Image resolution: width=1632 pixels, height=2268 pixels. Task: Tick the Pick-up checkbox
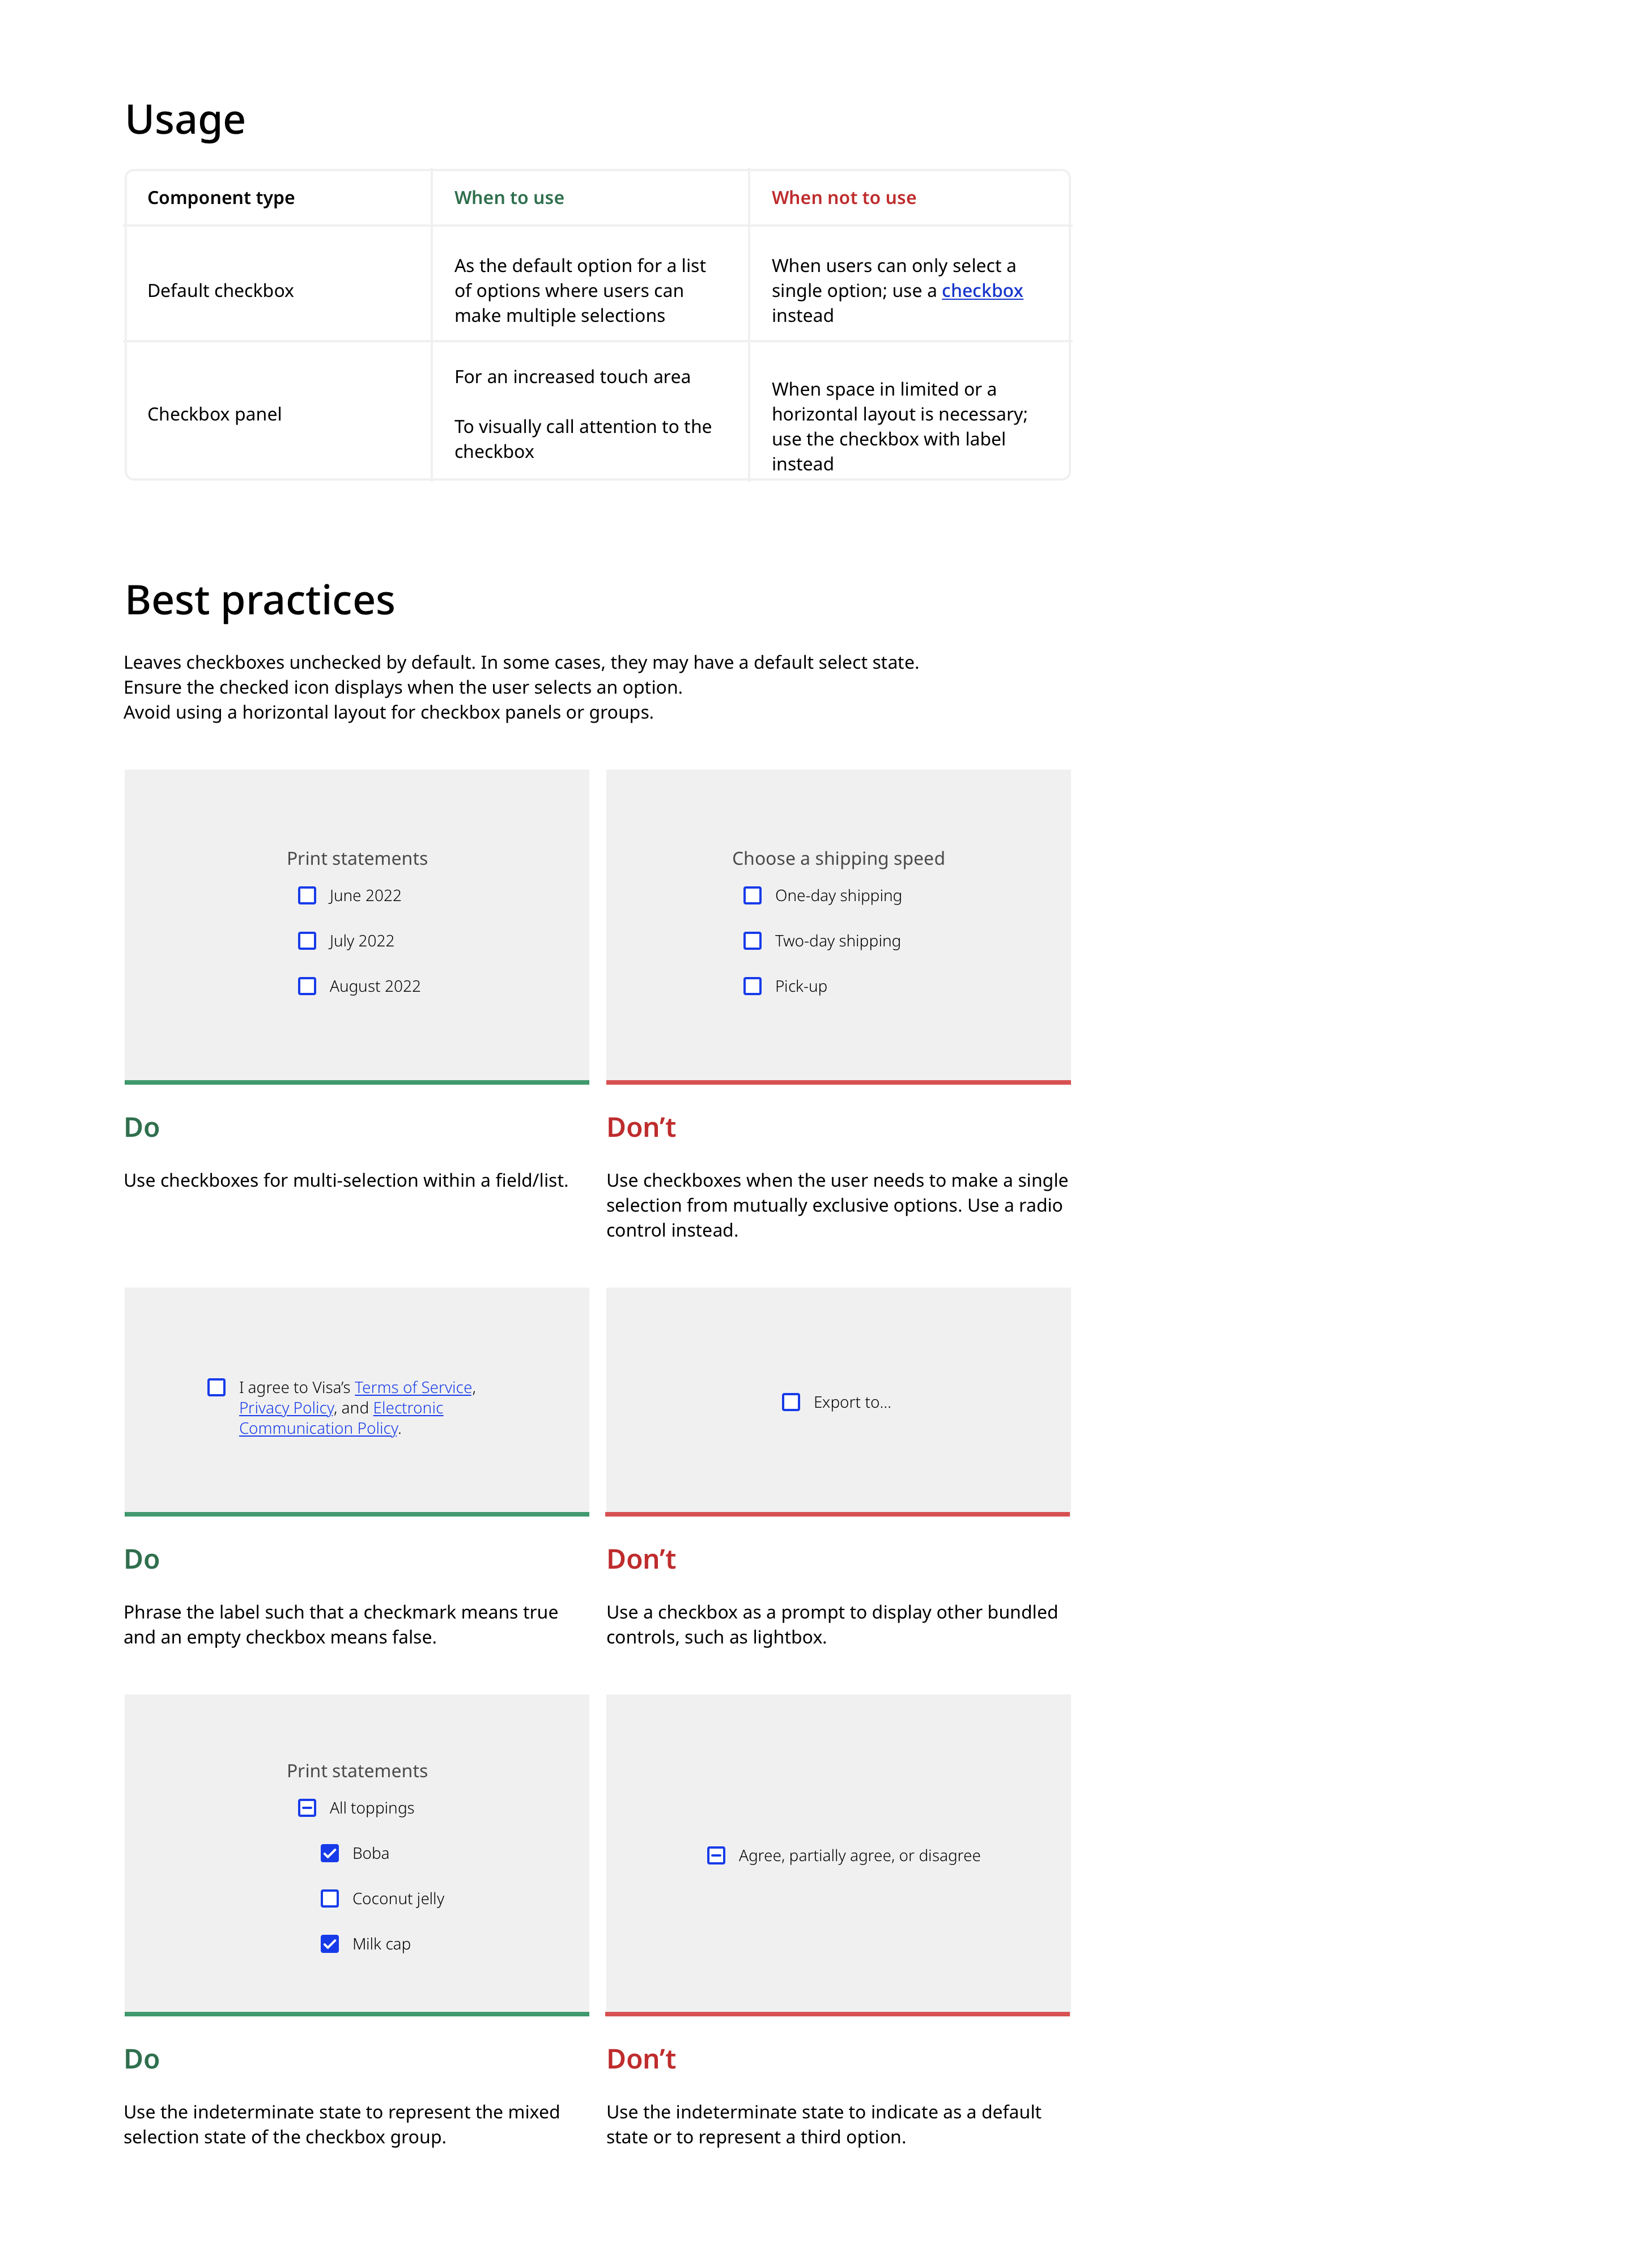coord(752,986)
